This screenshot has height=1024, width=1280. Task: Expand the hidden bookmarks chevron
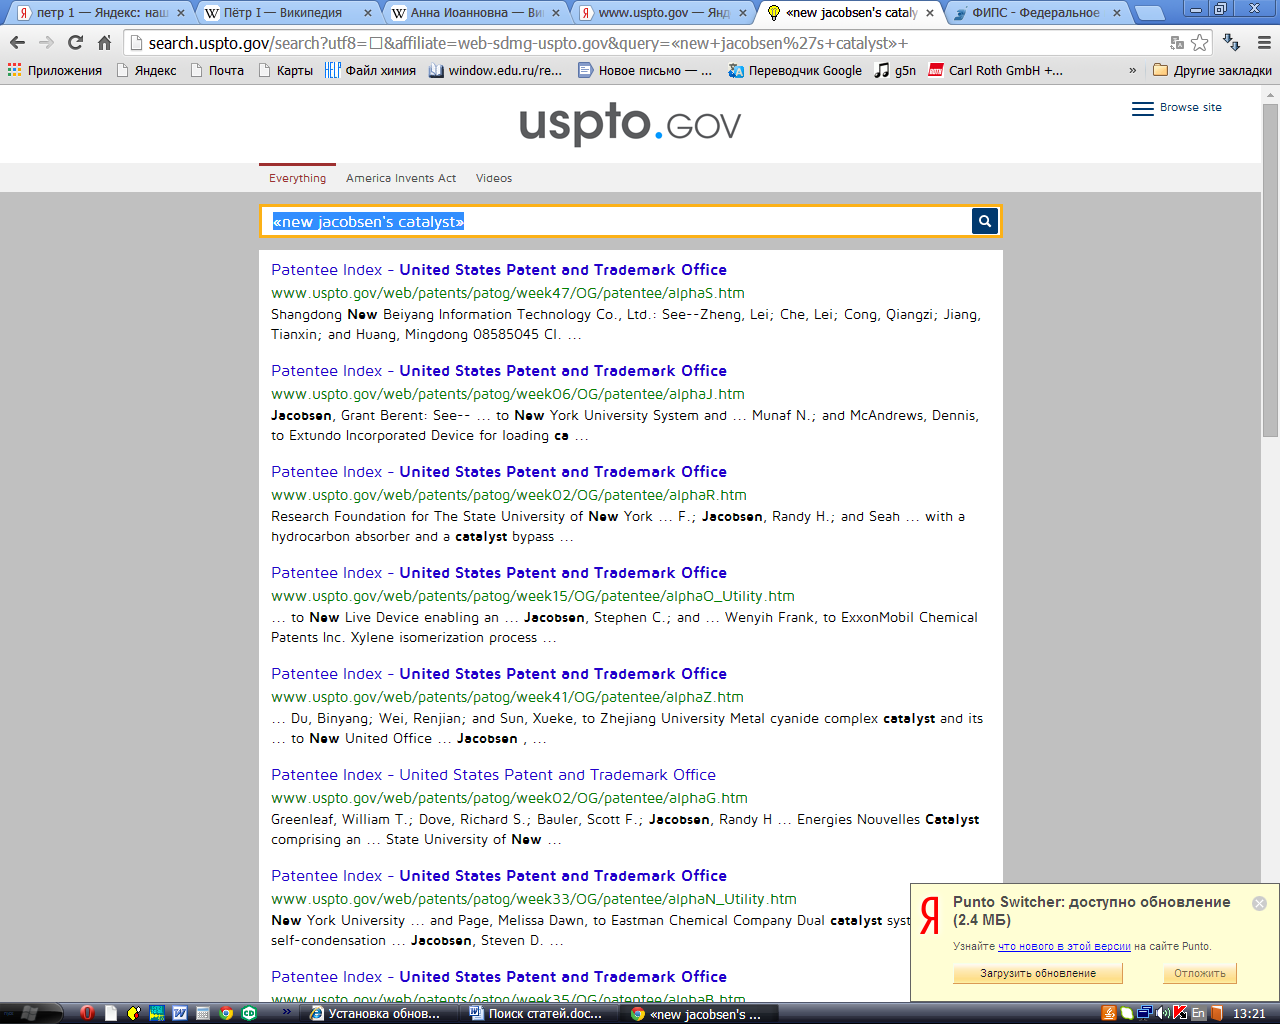tap(1133, 70)
